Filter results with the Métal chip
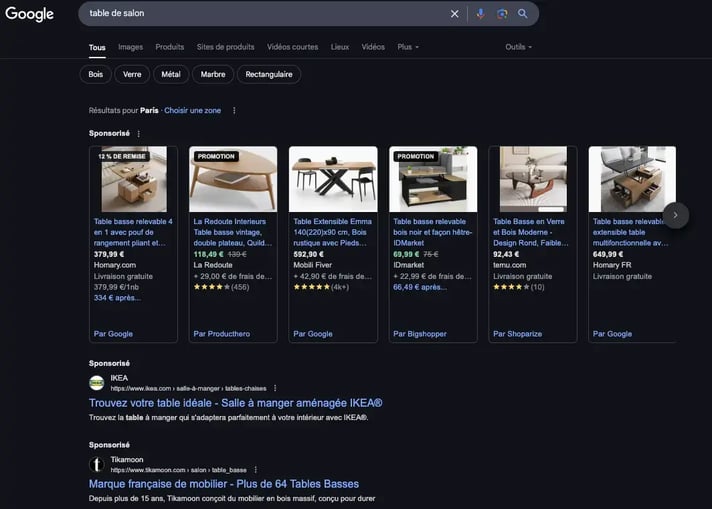Image resolution: width=712 pixels, height=509 pixels. [x=171, y=74]
